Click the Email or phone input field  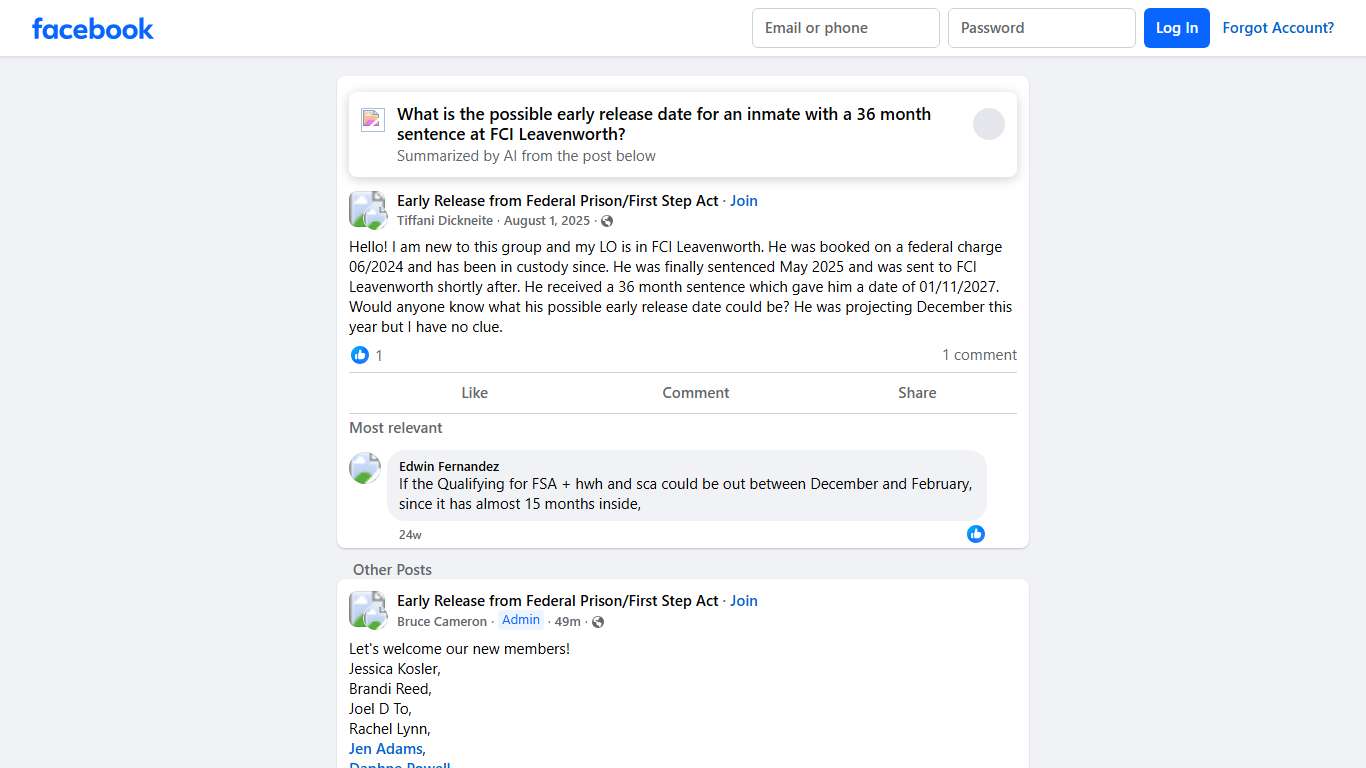point(845,28)
